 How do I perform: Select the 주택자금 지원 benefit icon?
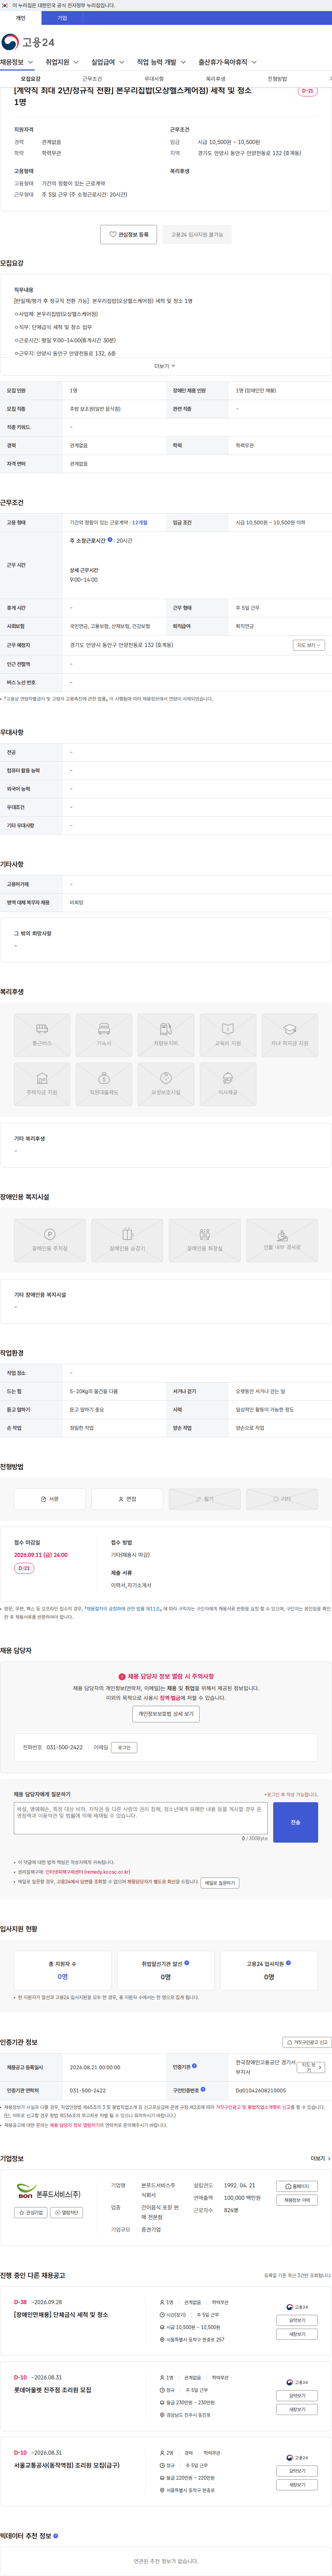coord(42,1084)
